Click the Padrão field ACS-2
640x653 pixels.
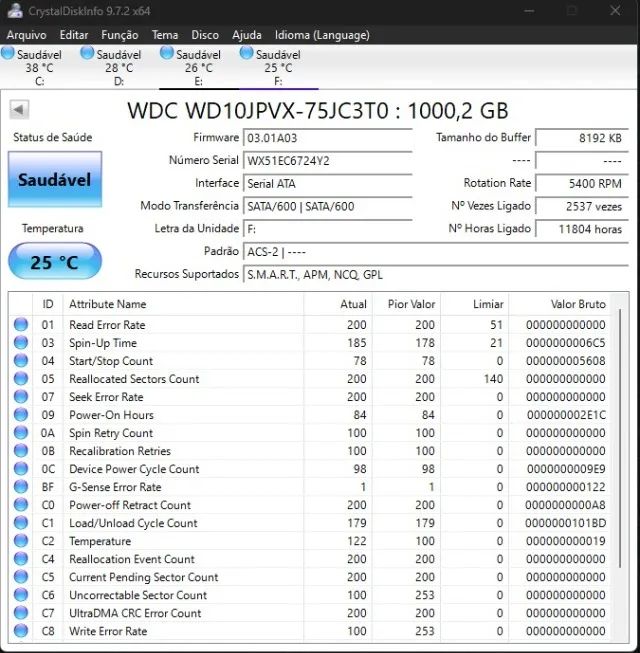pyautogui.click(x=436, y=252)
